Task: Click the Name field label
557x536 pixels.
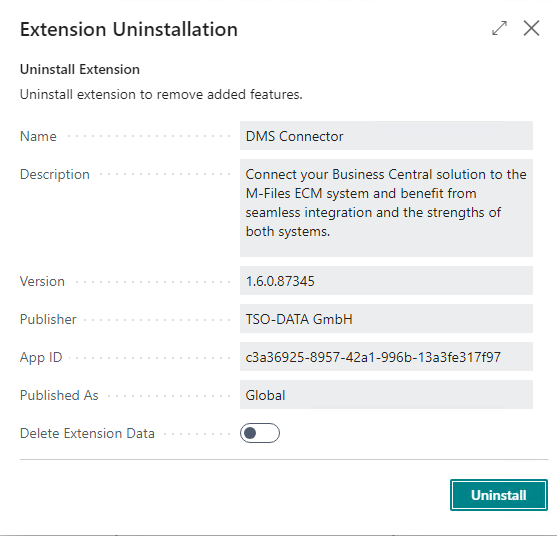Action: point(38,136)
